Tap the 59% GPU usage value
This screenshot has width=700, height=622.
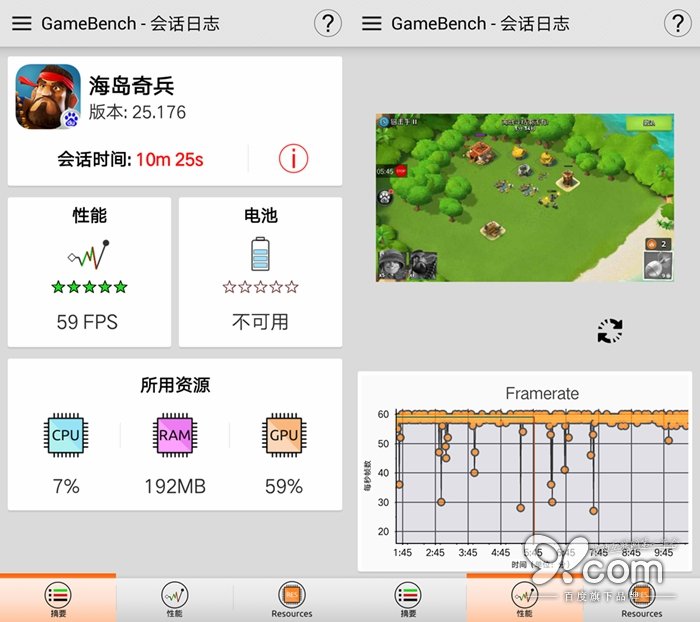tap(284, 486)
